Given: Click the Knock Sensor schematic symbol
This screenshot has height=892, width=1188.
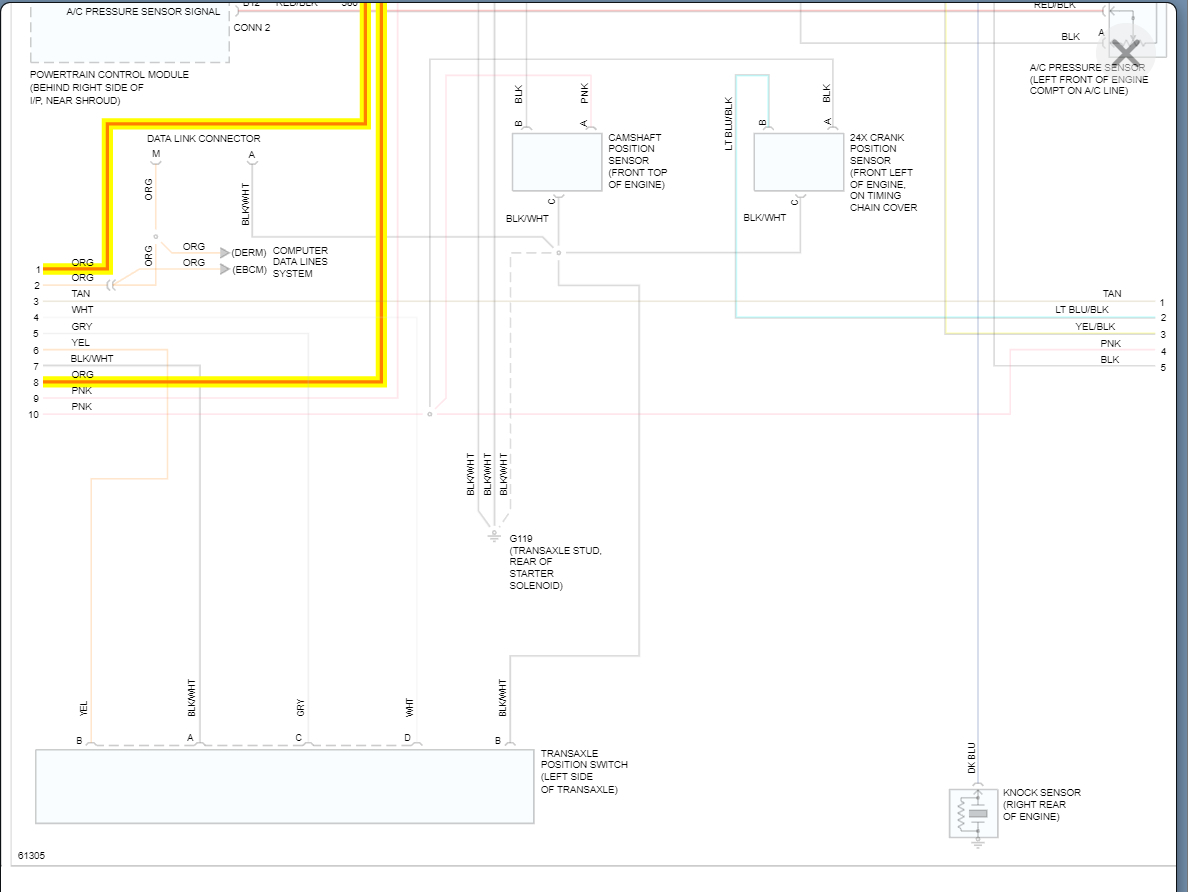Looking at the screenshot, I should 974,814.
